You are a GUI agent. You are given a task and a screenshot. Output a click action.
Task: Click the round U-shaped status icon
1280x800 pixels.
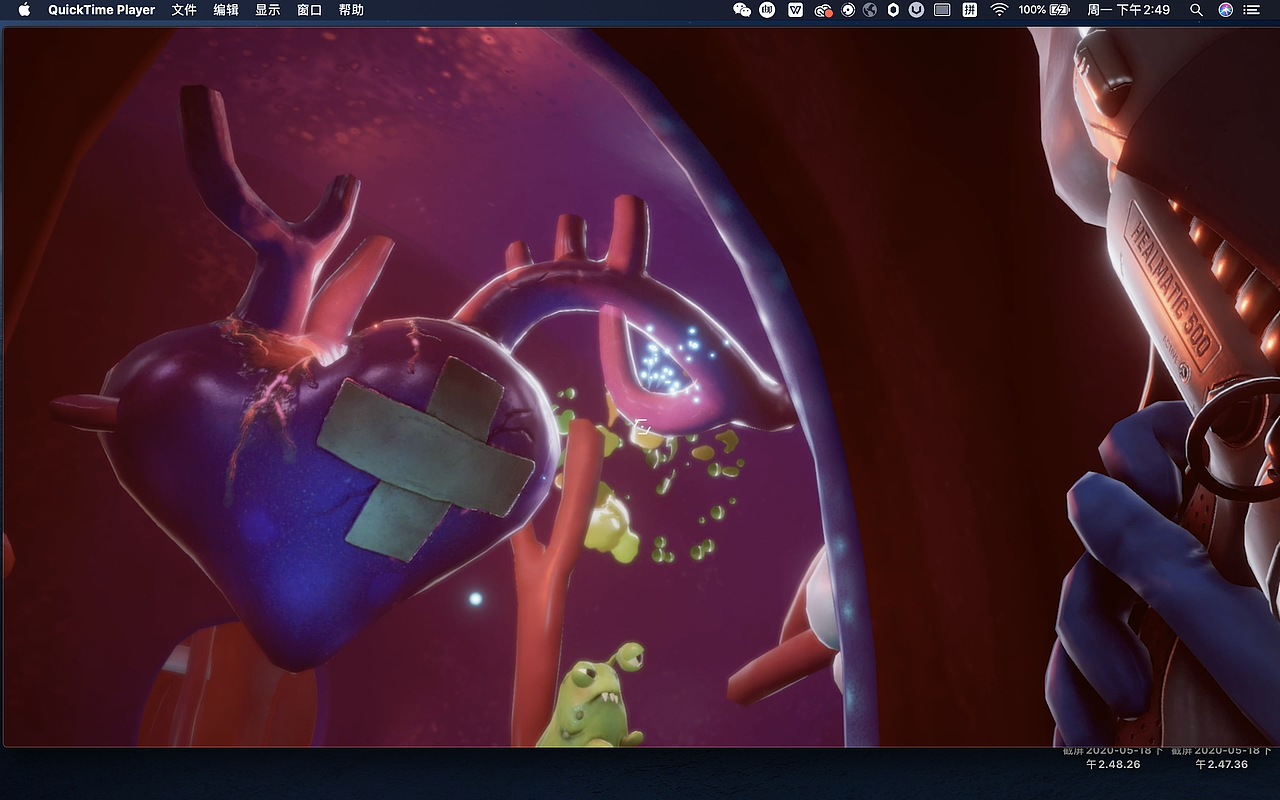(x=917, y=10)
